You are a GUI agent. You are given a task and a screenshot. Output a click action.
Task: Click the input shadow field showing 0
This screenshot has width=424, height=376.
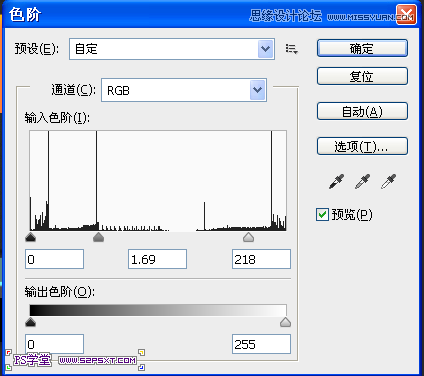(54, 259)
